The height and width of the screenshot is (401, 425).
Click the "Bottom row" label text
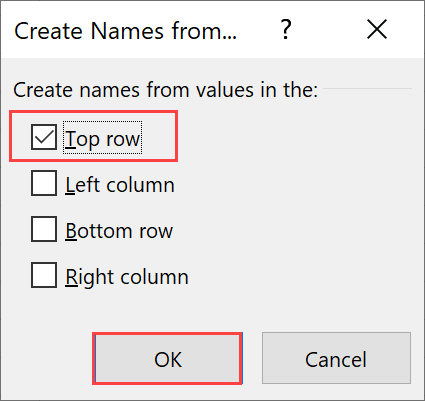pyautogui.click(x=119, y=231)
